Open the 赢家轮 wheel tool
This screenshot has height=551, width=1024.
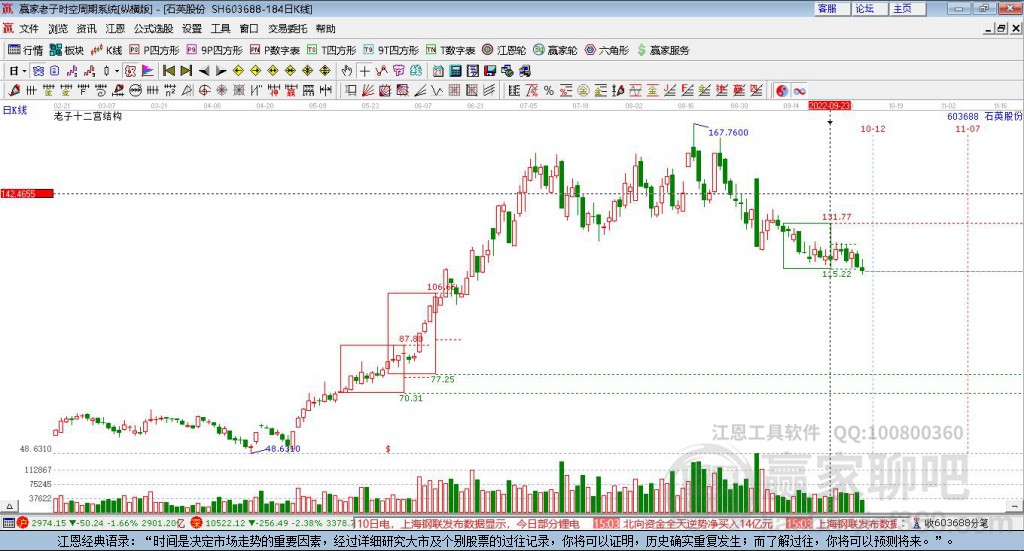point(555,50)
